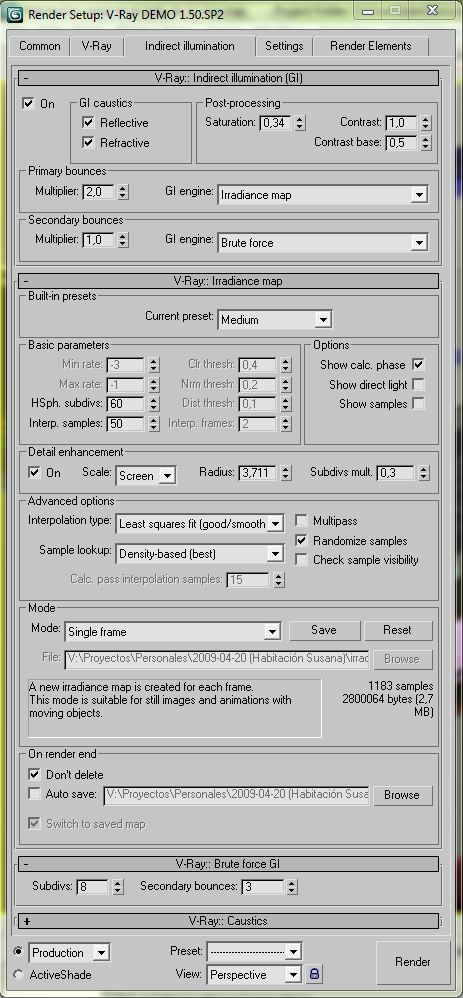Collapse the V-Ray Brute force GI rollout
Screen dimensions: 463x998
tap(229, 864)
